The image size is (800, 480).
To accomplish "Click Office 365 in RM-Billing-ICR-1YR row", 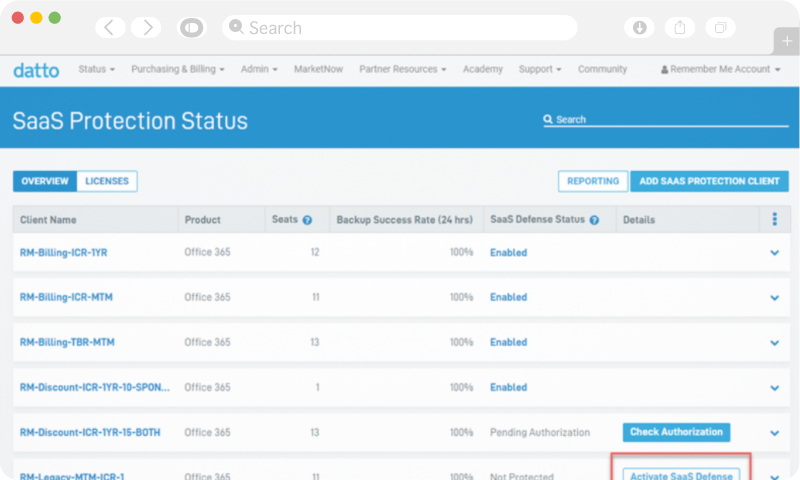I will click(207, 252).
